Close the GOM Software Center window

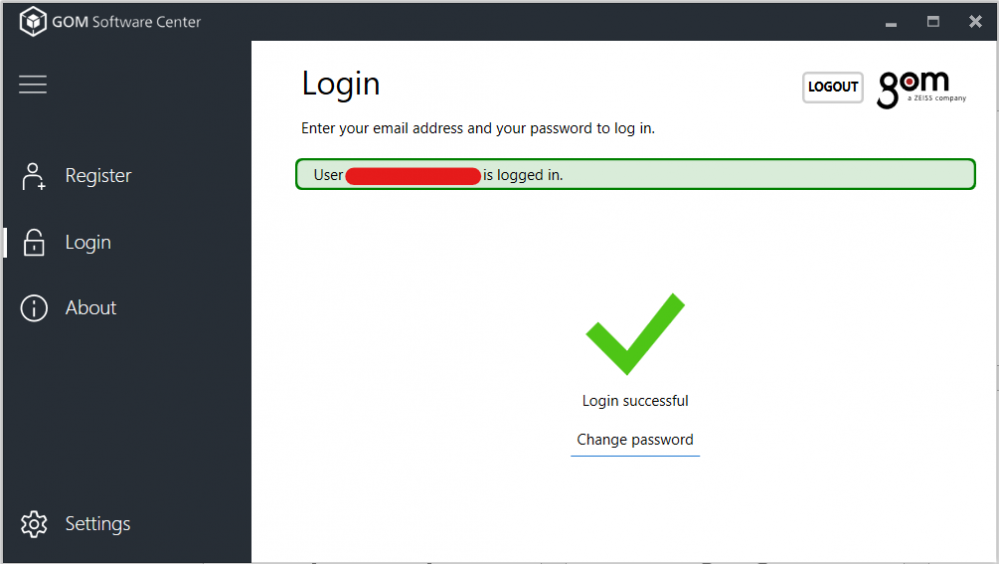(x=975, y=21)
